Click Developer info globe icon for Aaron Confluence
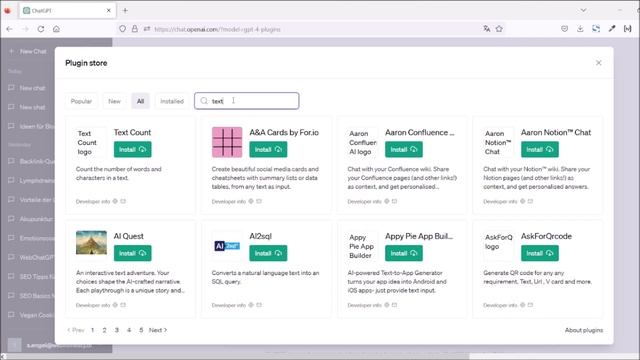 387,201
